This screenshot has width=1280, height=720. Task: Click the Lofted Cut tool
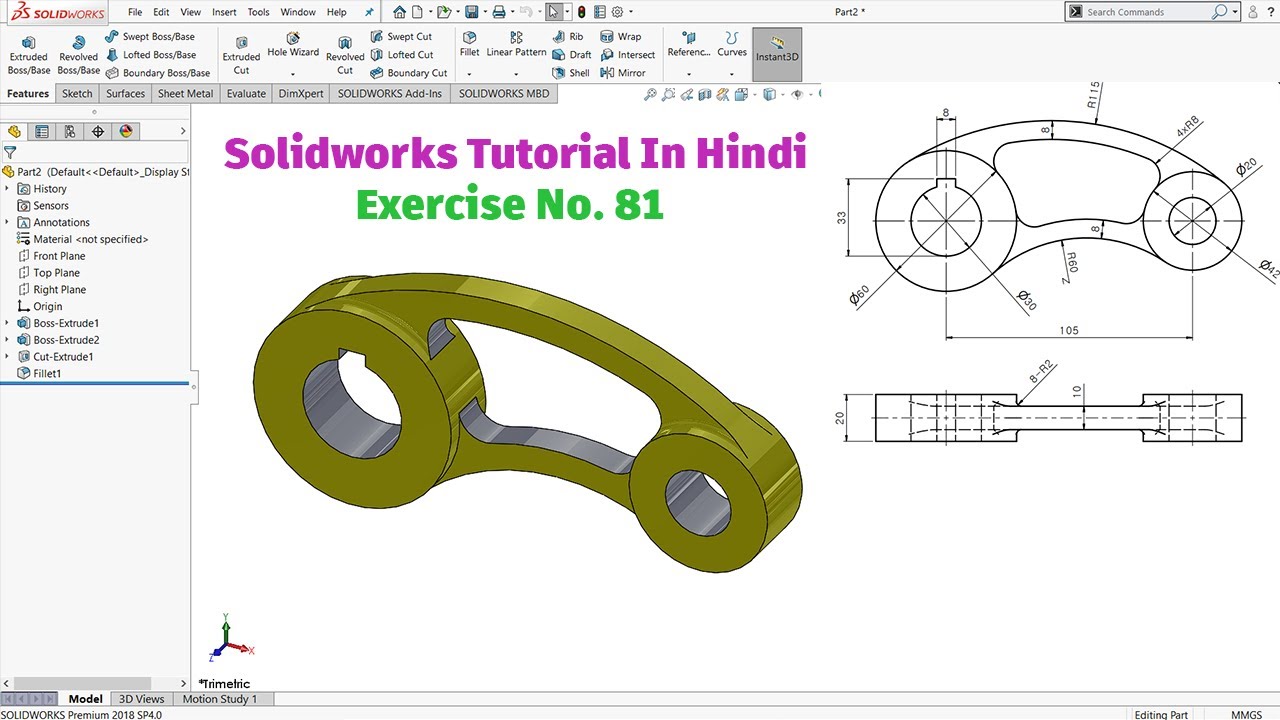coord(401,55)
